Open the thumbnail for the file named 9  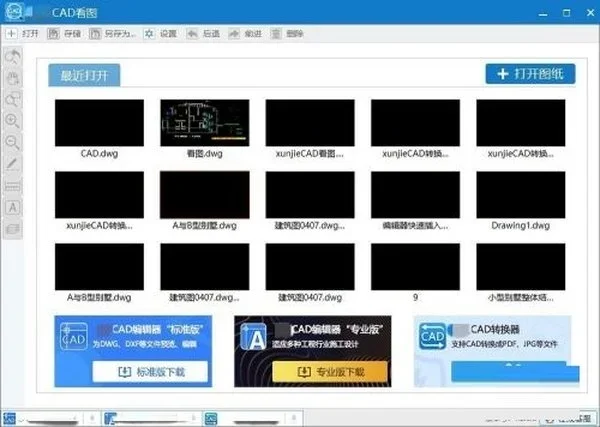pos(416,267)
